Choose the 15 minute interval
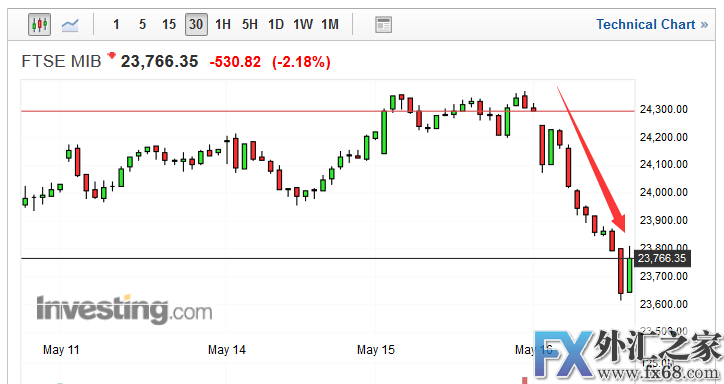The width and height of the screenshot is (724, 384). point(169,24)
